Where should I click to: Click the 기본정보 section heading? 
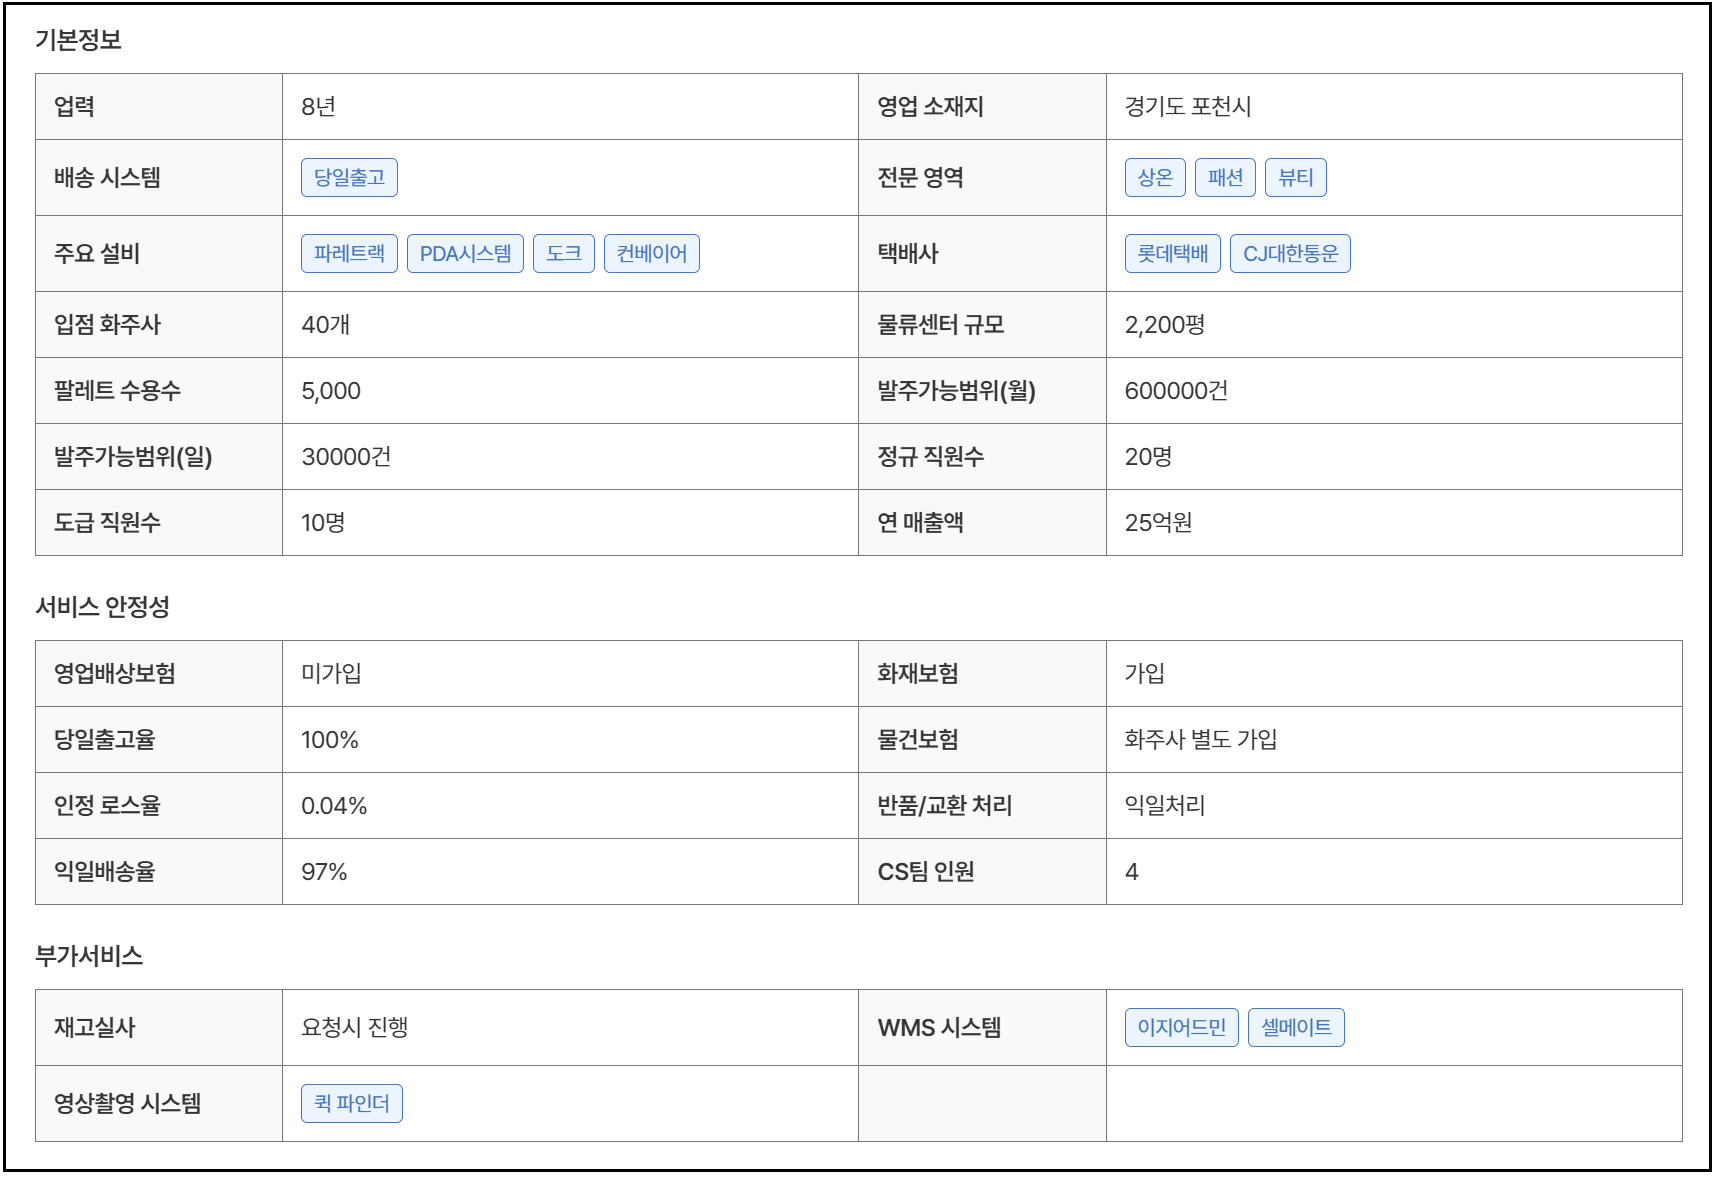pyautogui.click(x=78, y=40)
